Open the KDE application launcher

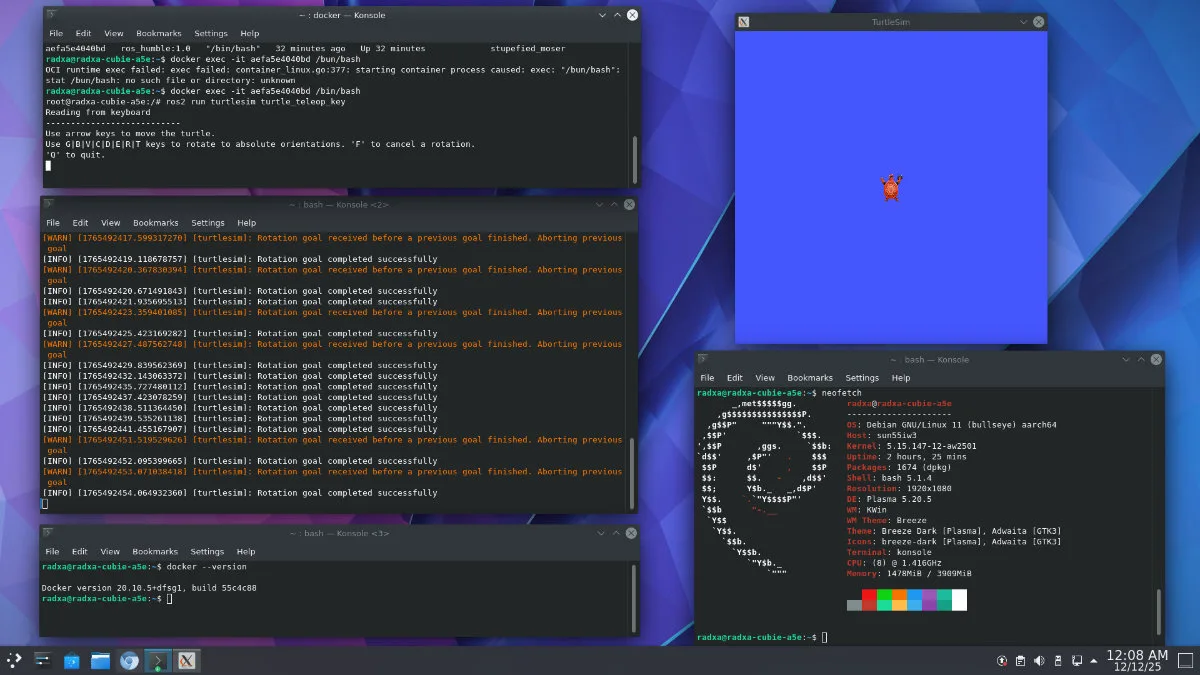(x=14, y=660)
